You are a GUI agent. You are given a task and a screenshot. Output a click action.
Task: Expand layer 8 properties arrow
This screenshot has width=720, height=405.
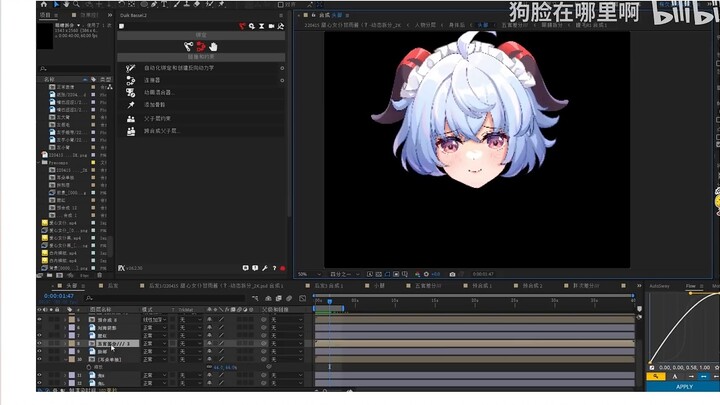point(65,343)
